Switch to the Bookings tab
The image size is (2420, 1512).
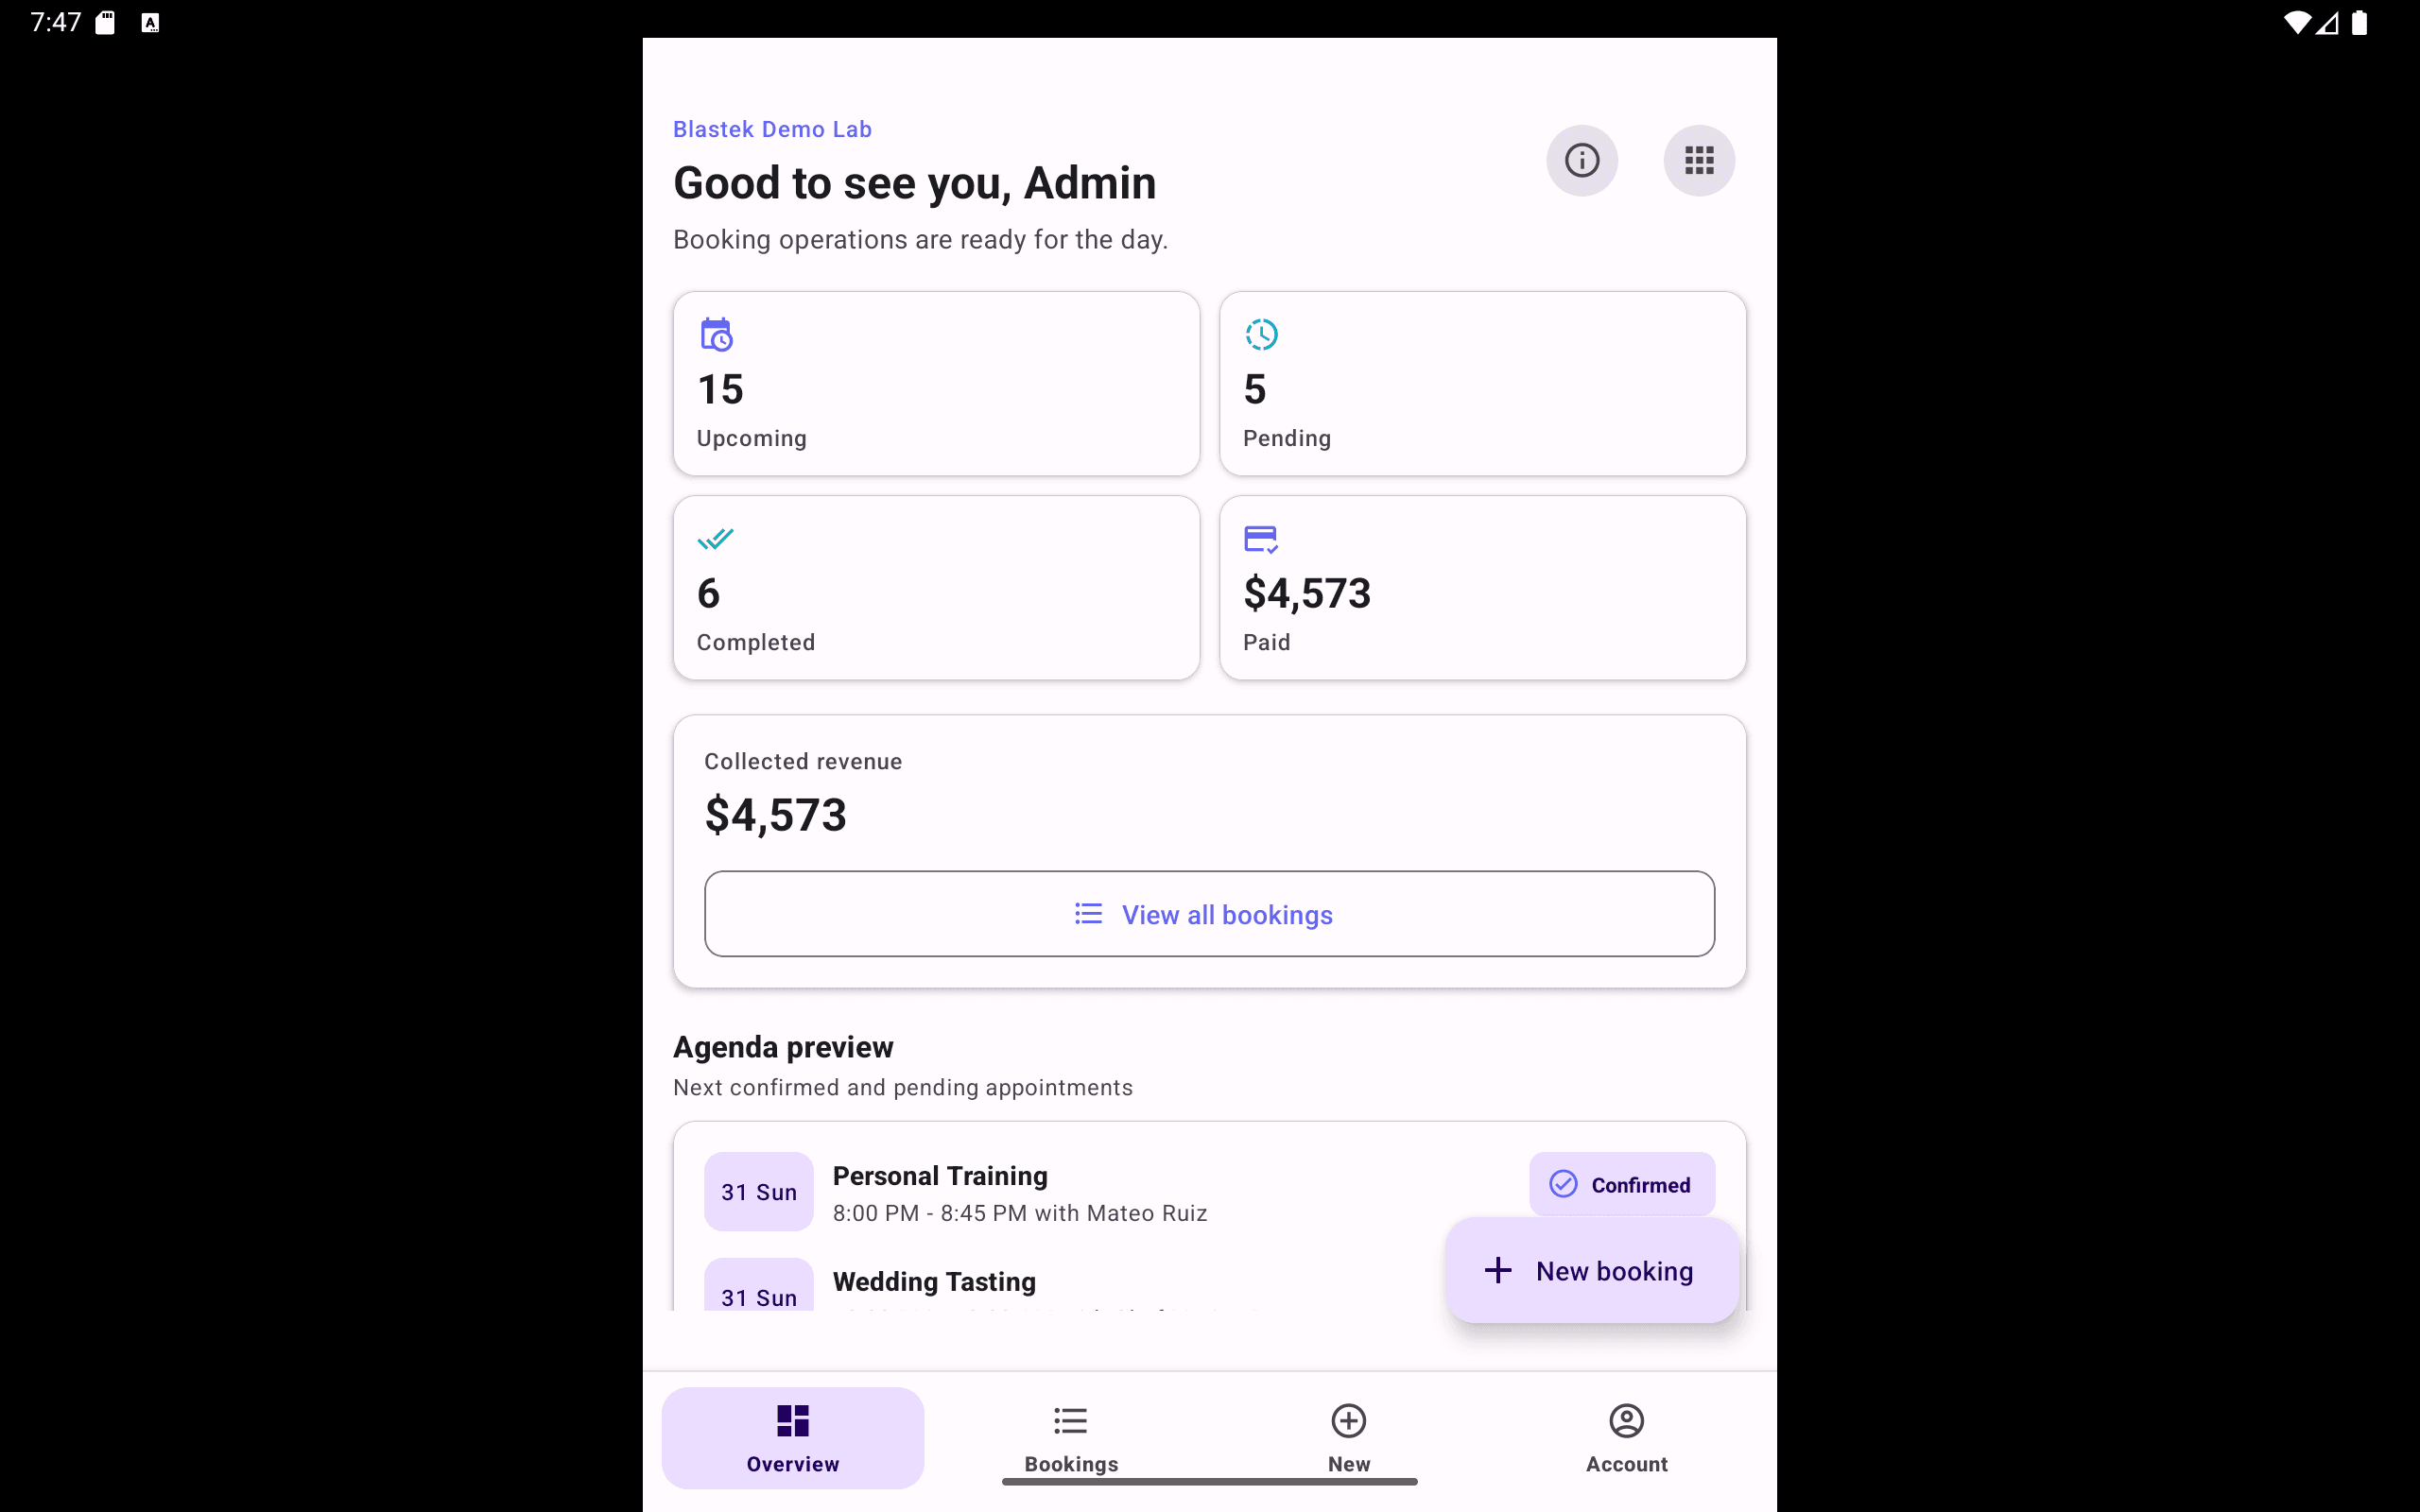(1071, 1438)
